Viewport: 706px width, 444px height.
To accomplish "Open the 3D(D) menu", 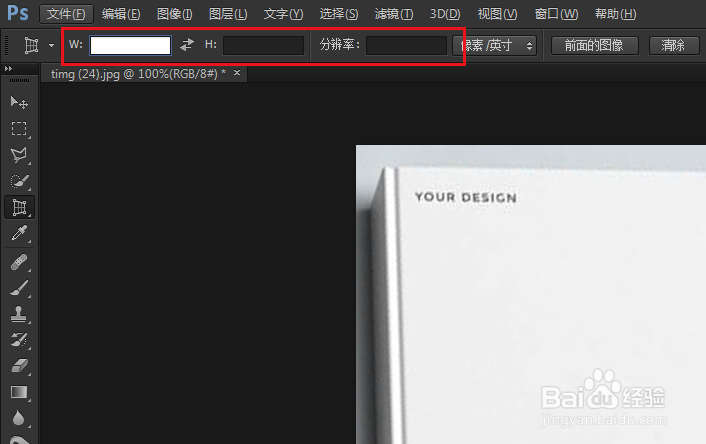I will coord(445,14).
